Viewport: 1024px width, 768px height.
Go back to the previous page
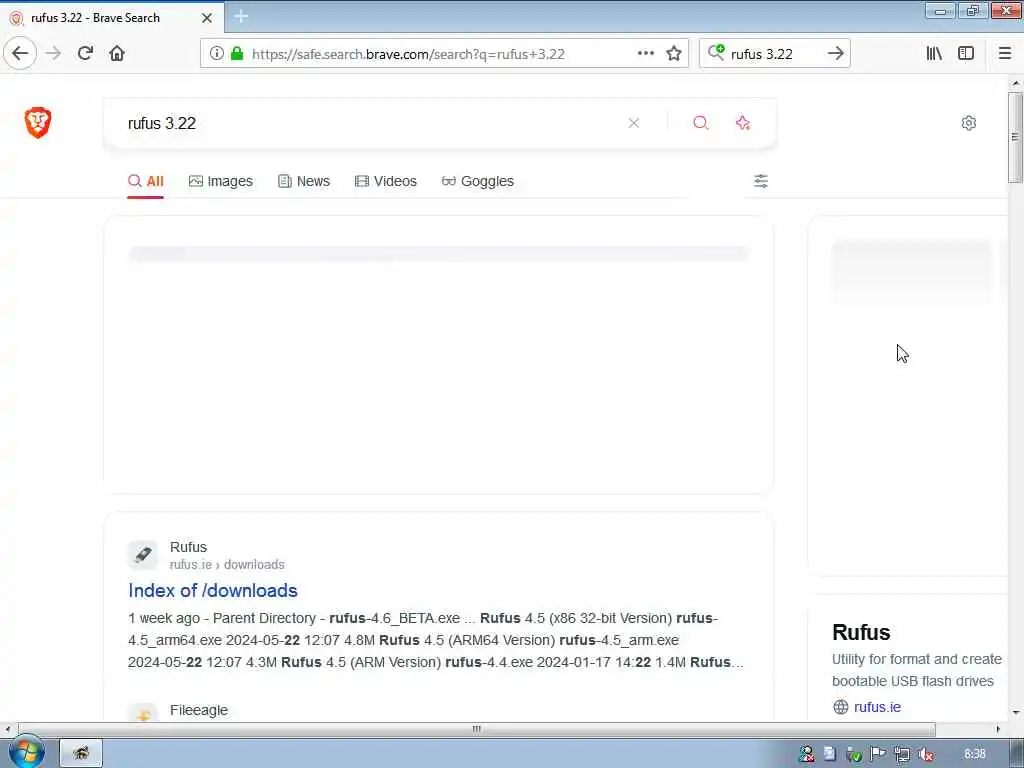(20, 54)
